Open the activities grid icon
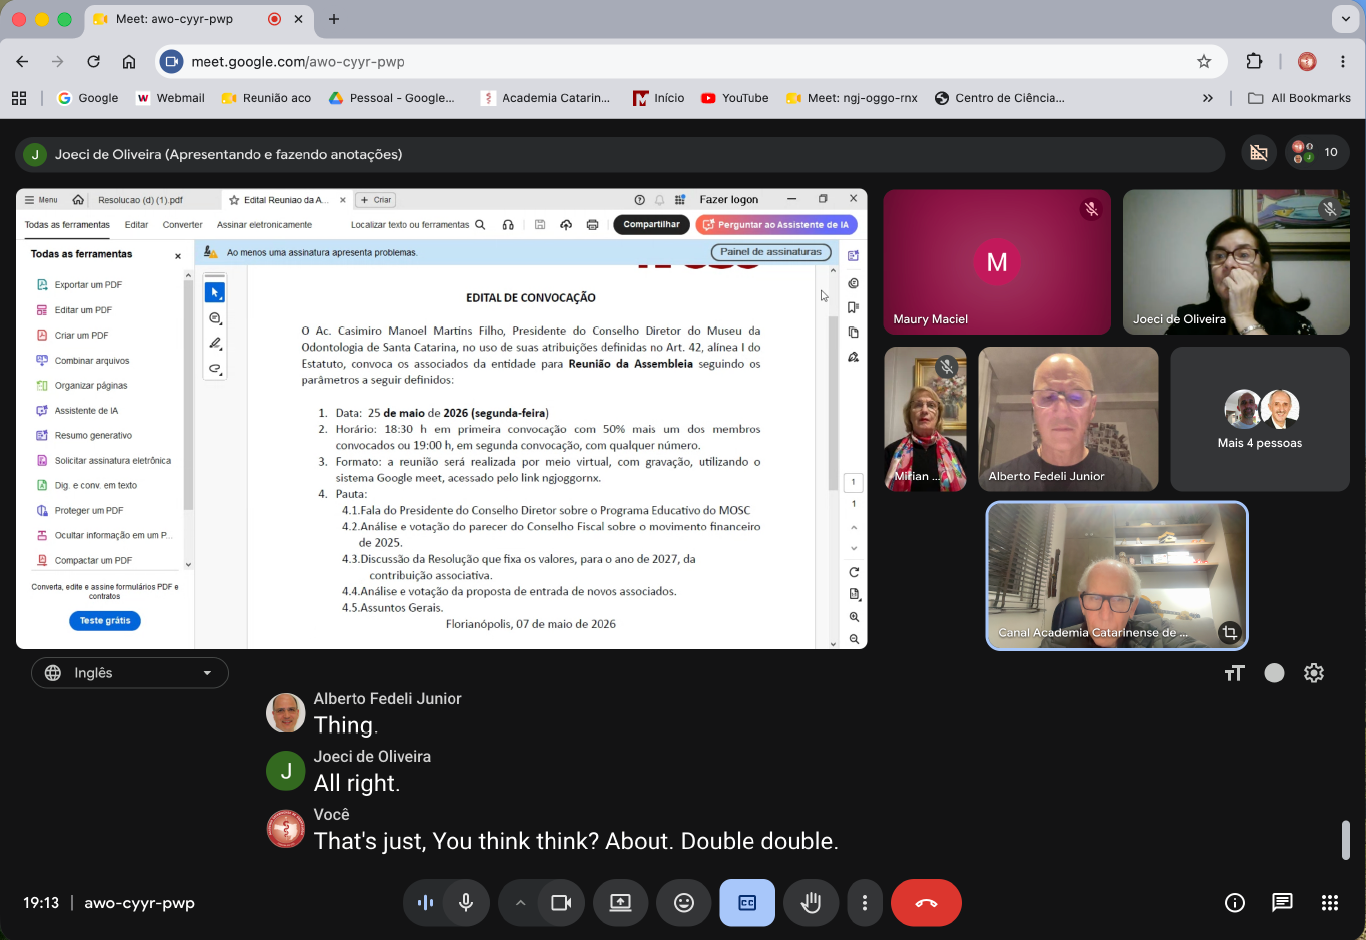The image size is (1366, 940). [1329, 903]
